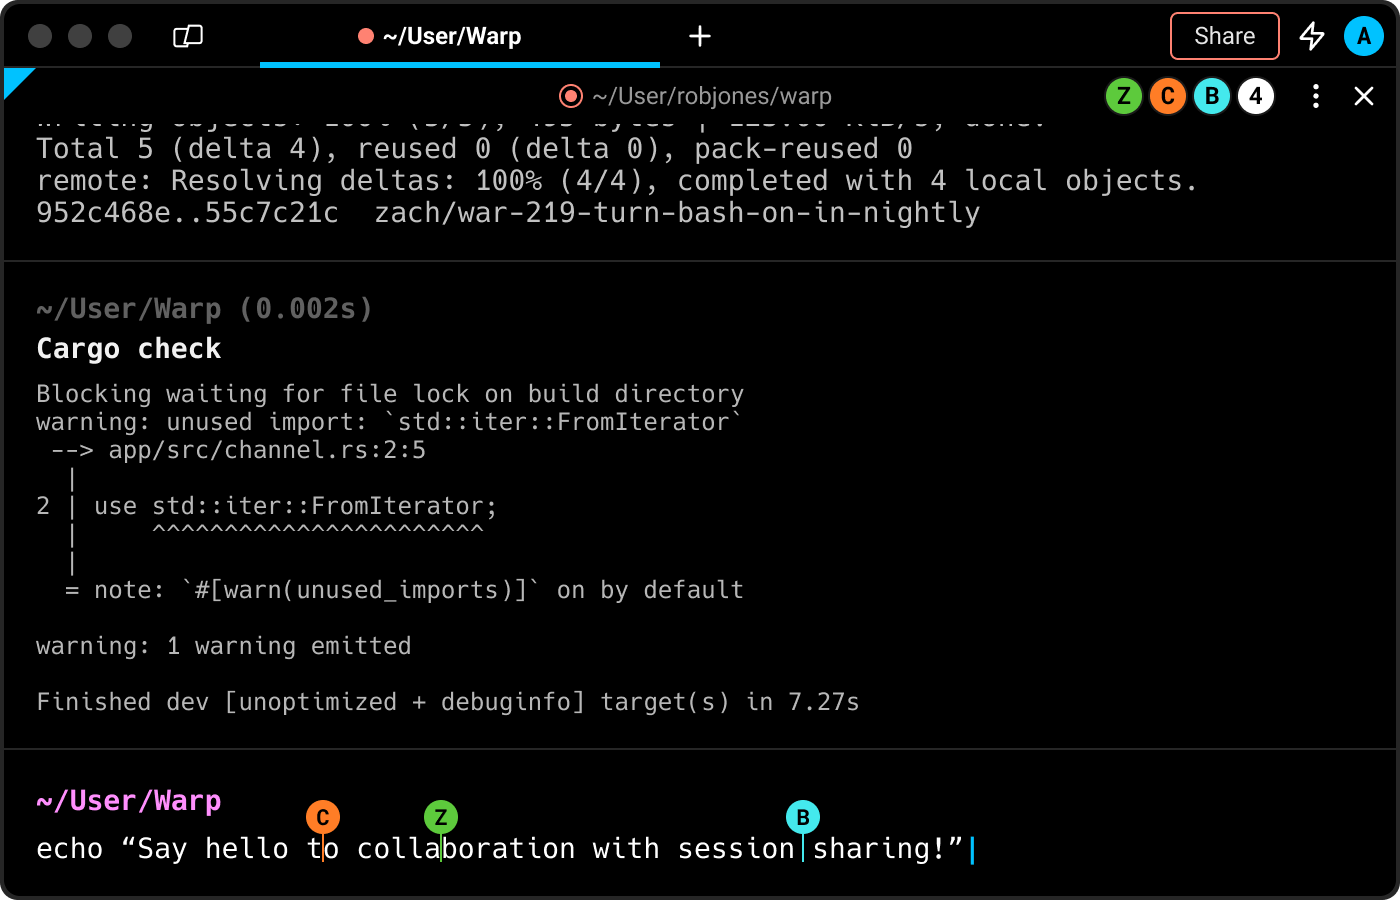The width and height of the screenshot is (1400, 900).
Task: Click into the echo command input line
Action: click(x=500, y=849)
